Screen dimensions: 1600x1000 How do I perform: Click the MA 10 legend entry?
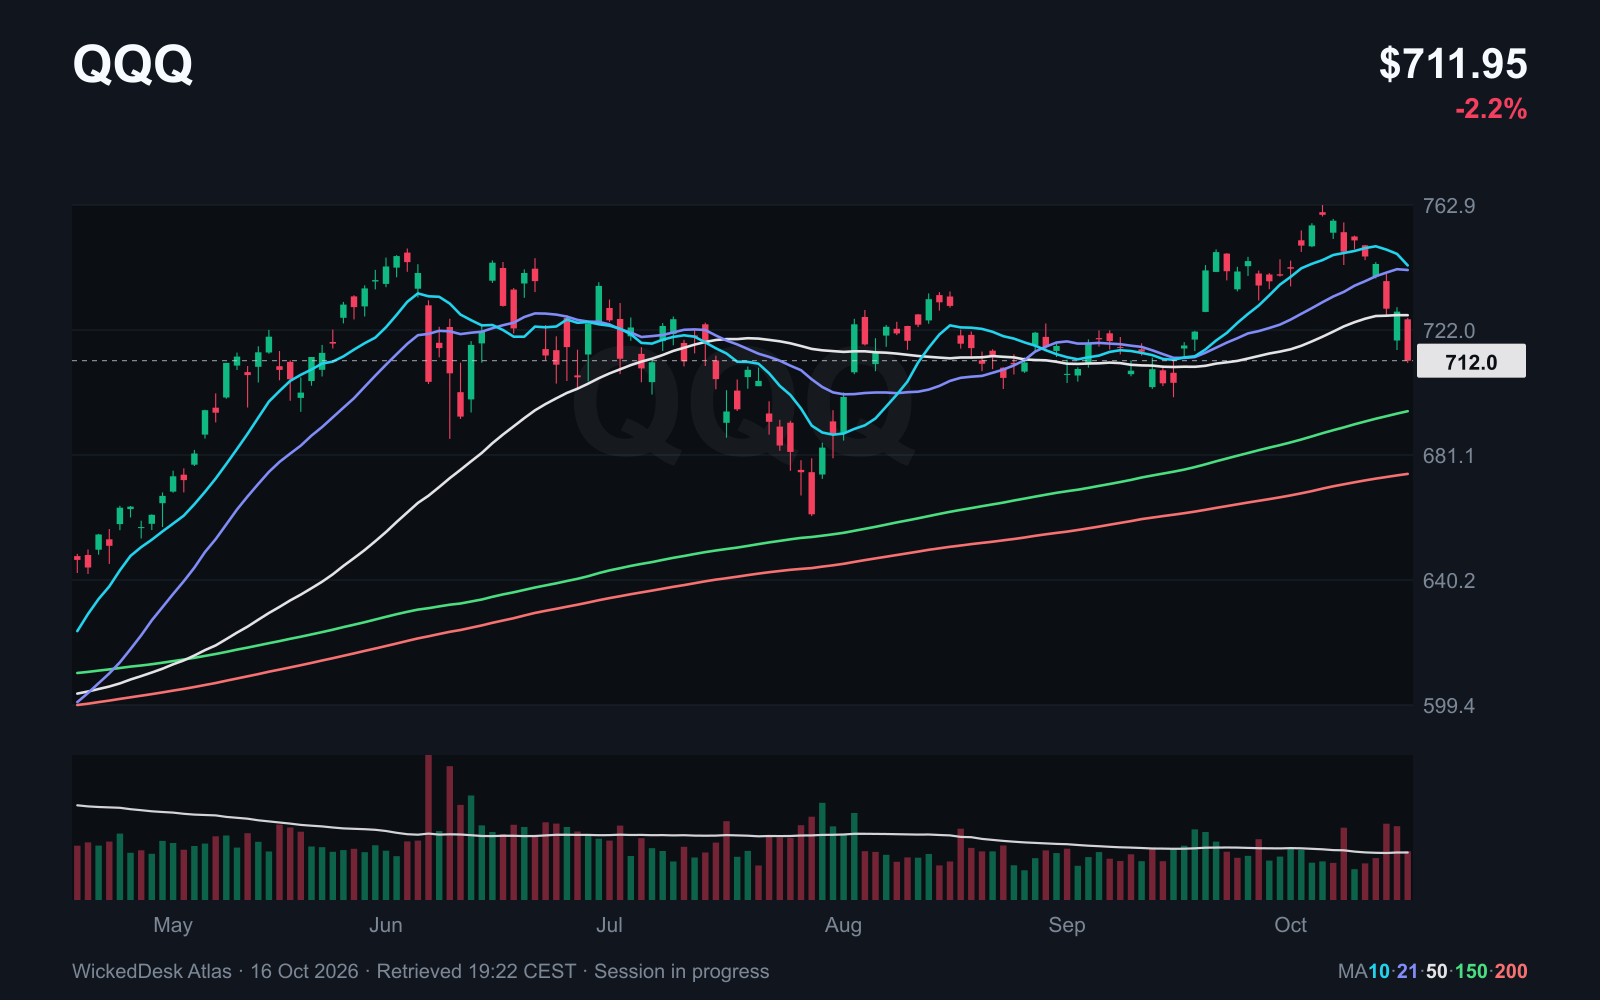1379,971
